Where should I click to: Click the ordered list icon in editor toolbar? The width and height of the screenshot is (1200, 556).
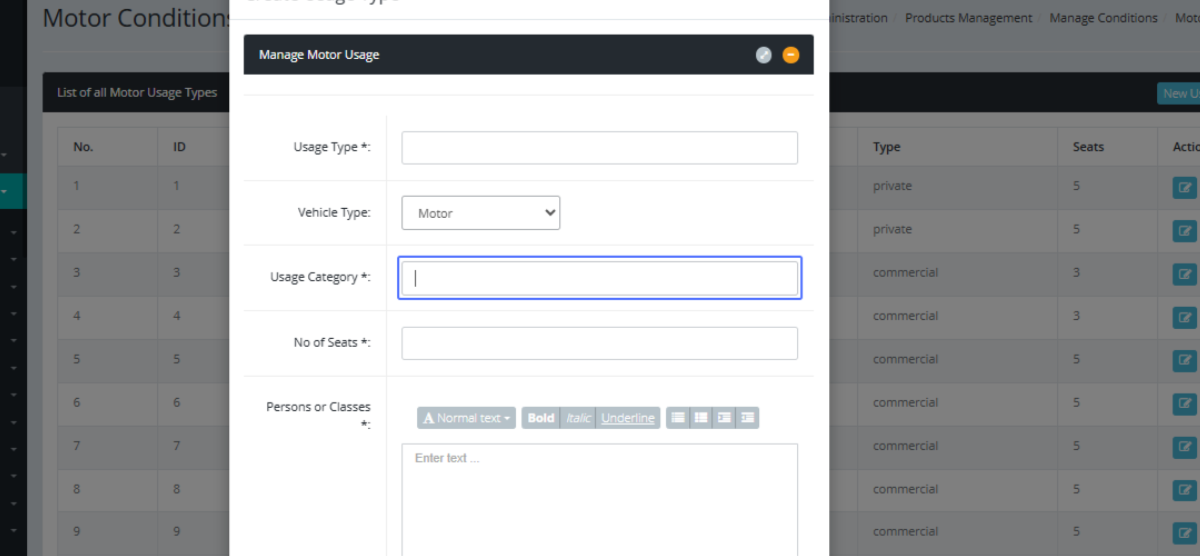(x=701, y=418)
